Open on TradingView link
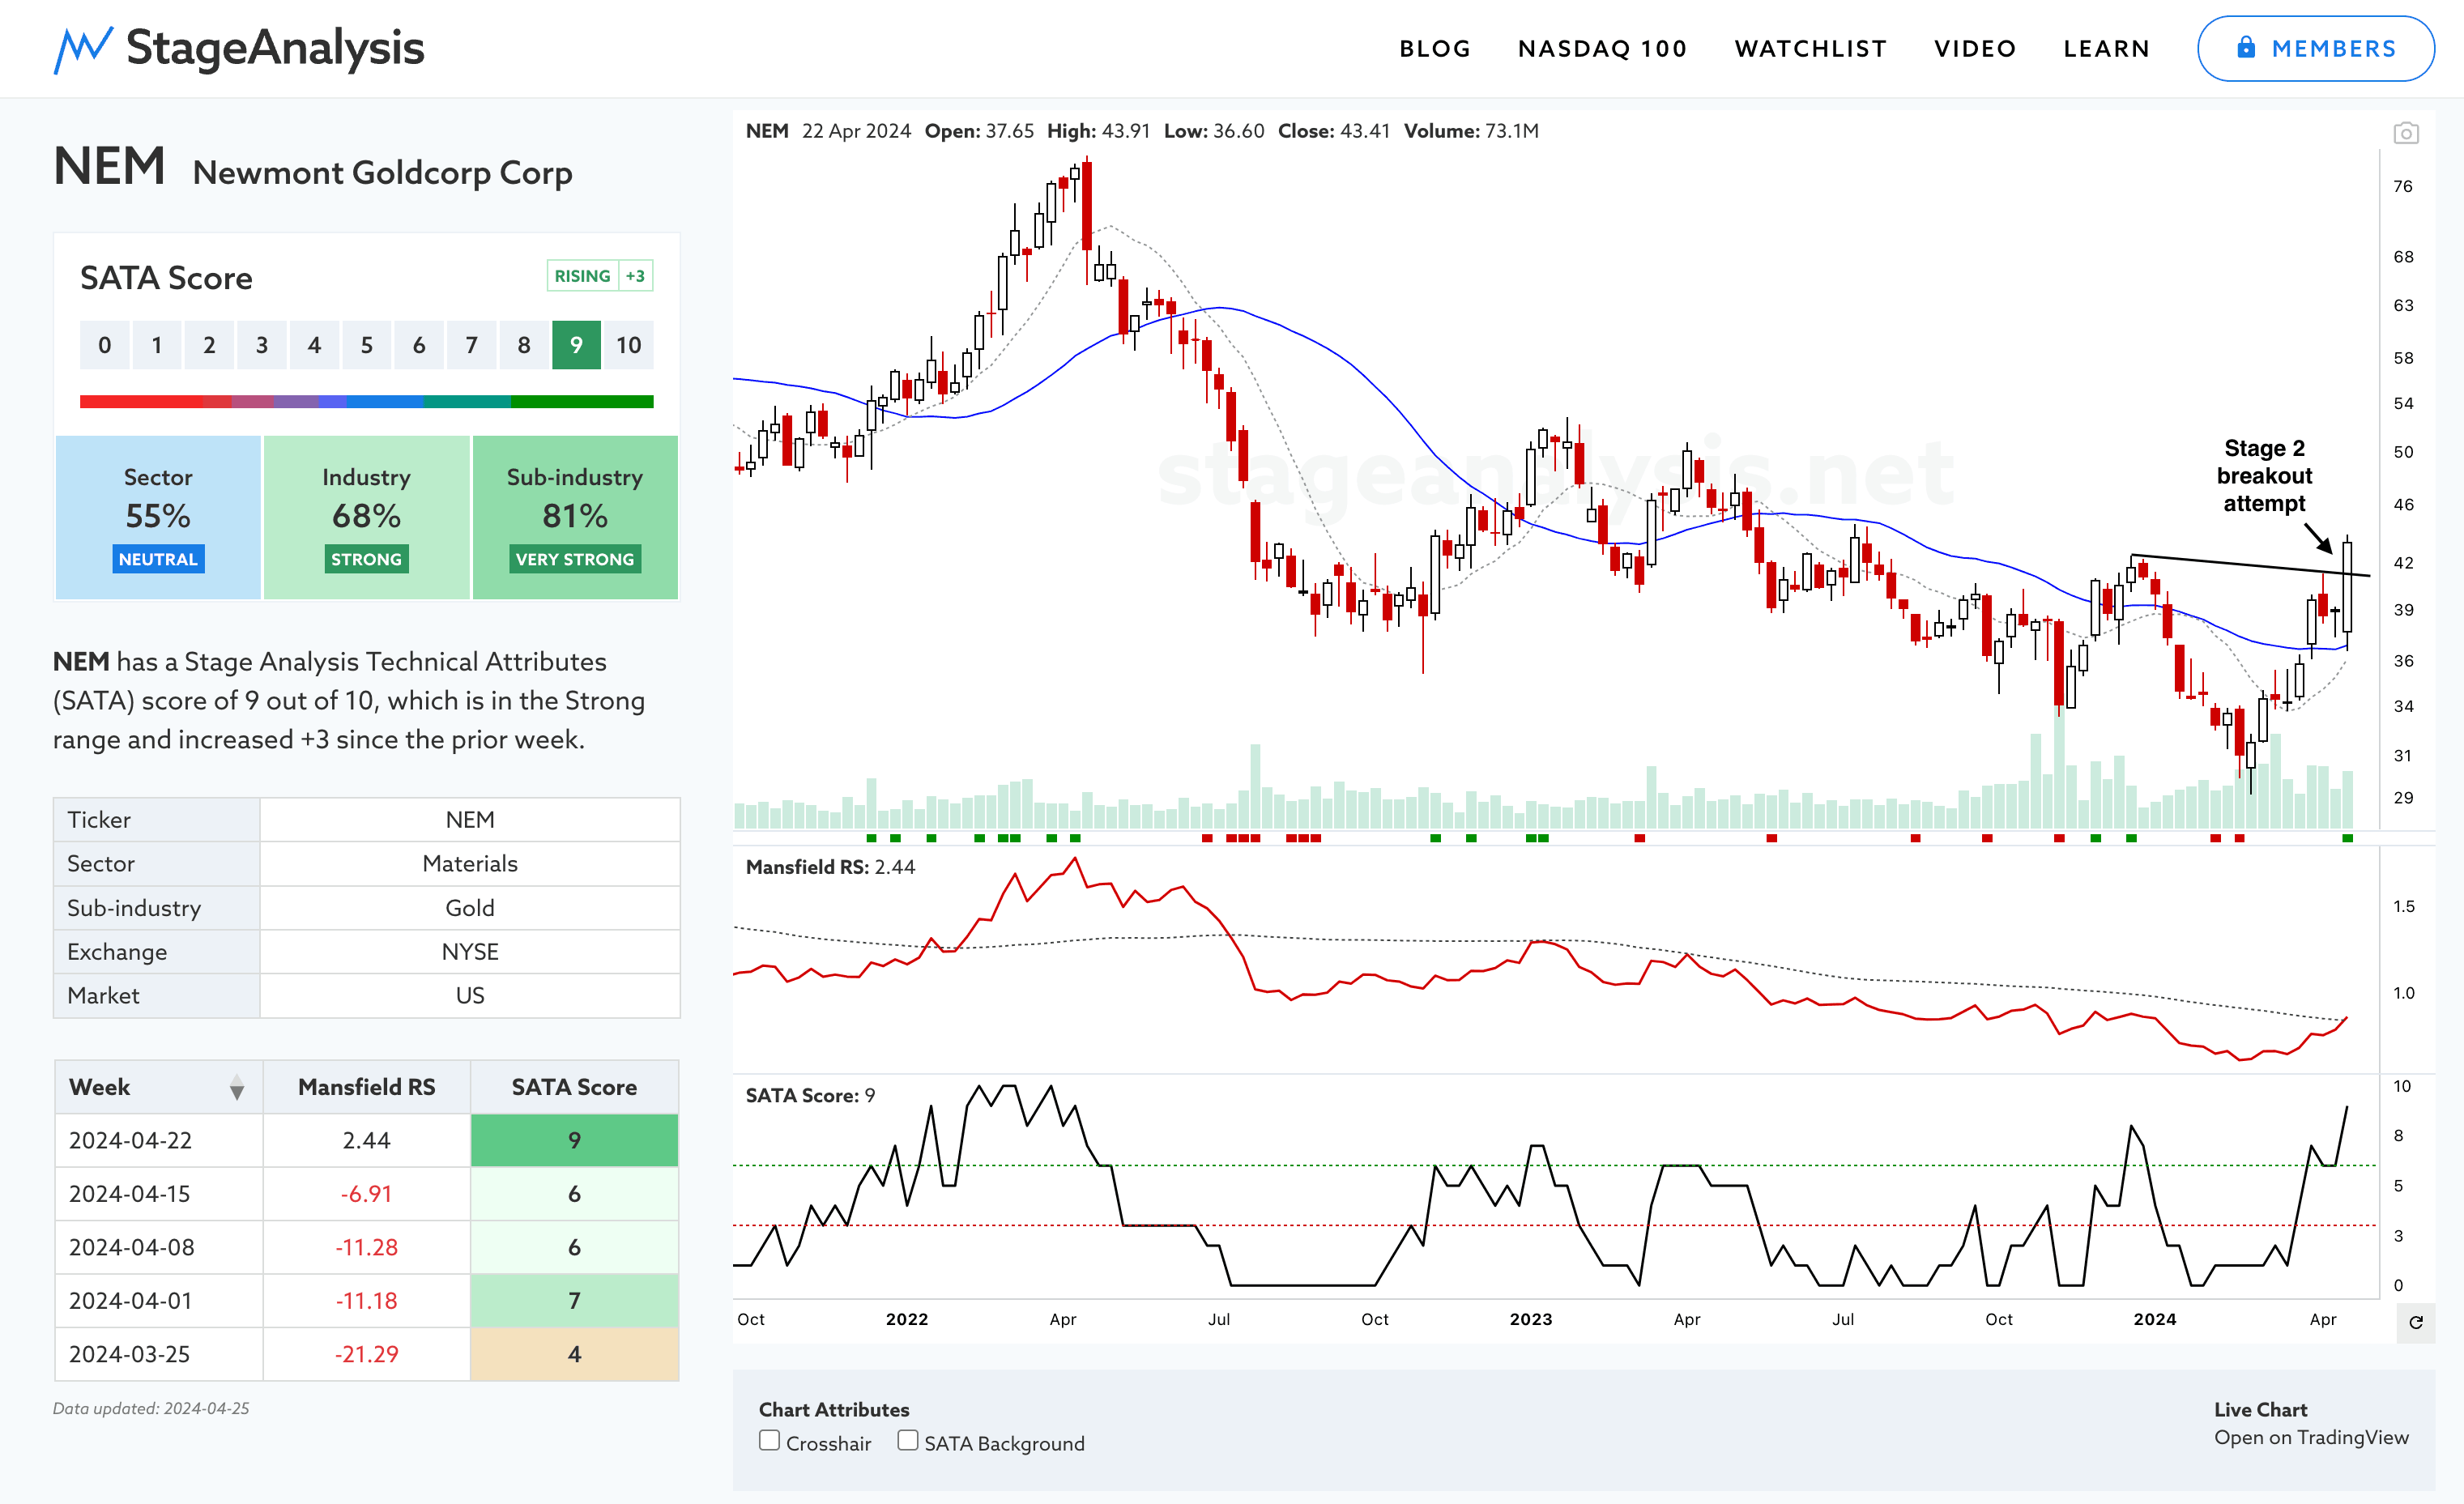This screenshot has height=1504, width=2464. (2310, 1438)
